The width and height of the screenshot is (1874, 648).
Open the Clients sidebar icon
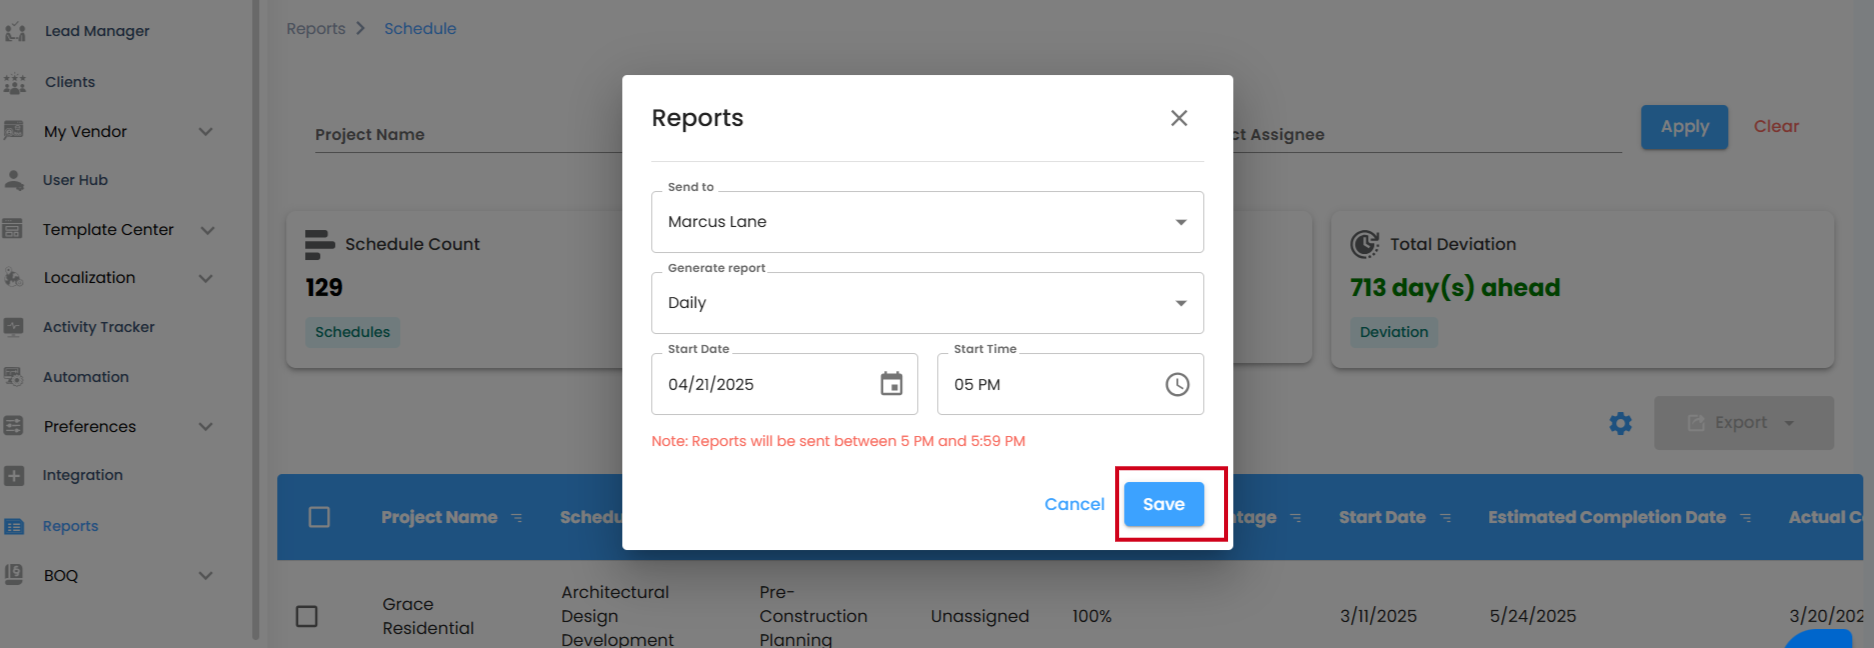coord(15,83)
